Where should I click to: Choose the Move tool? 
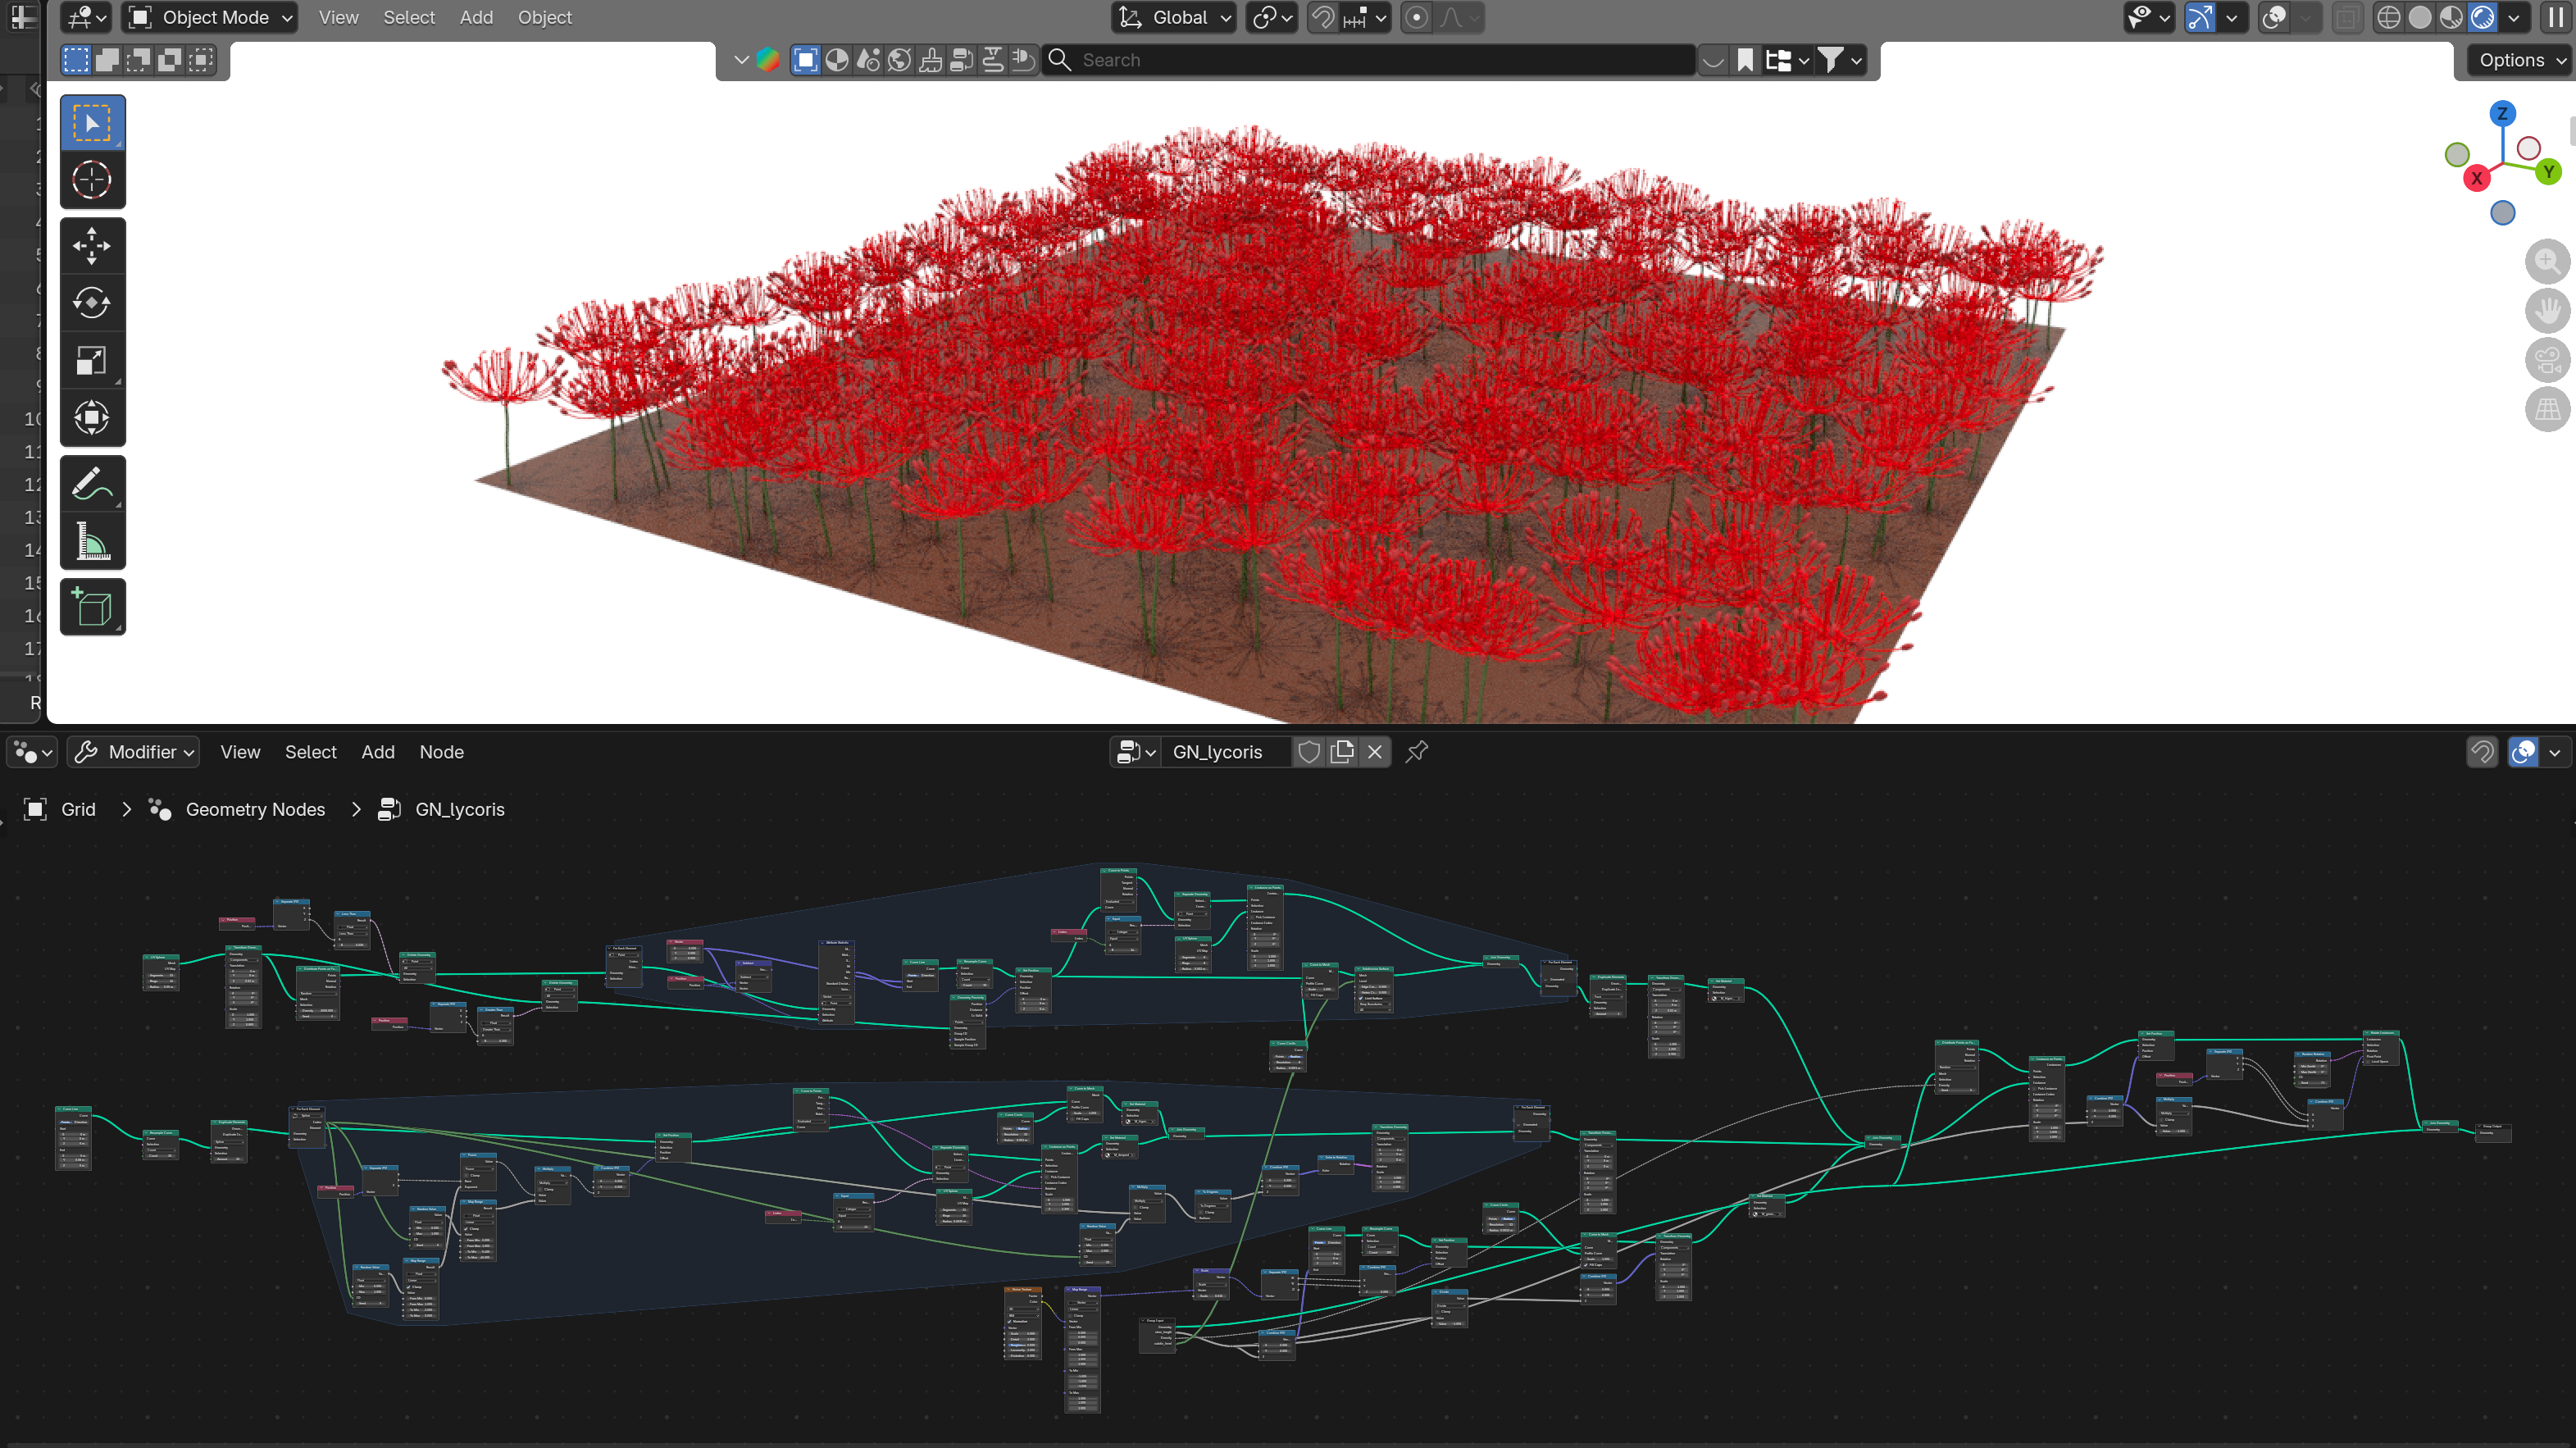pyautogui.click(x=92, y=246)
